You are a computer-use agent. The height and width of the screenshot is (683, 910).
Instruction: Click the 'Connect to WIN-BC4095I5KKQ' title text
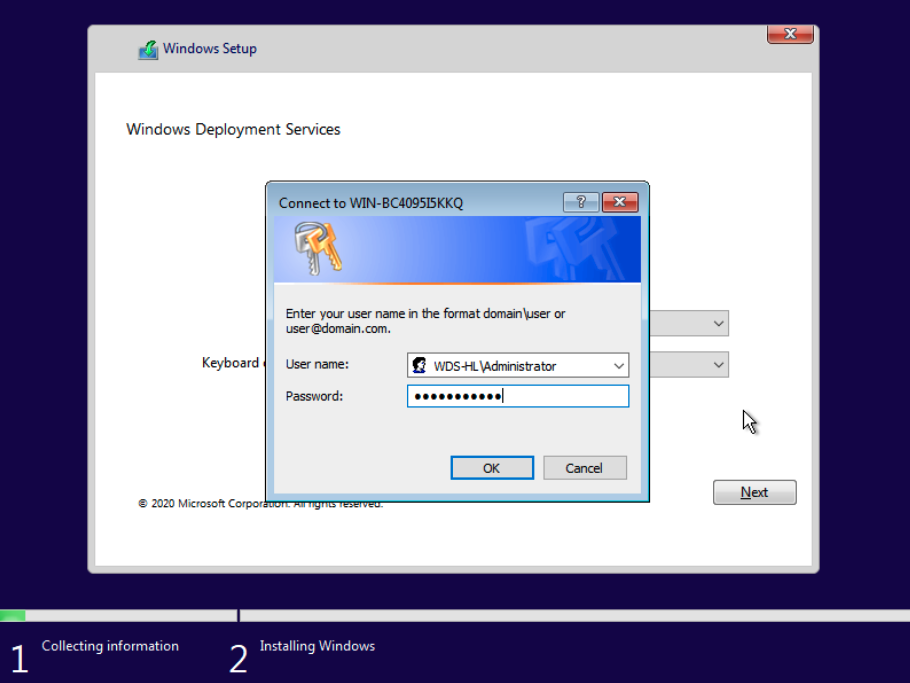371,203
